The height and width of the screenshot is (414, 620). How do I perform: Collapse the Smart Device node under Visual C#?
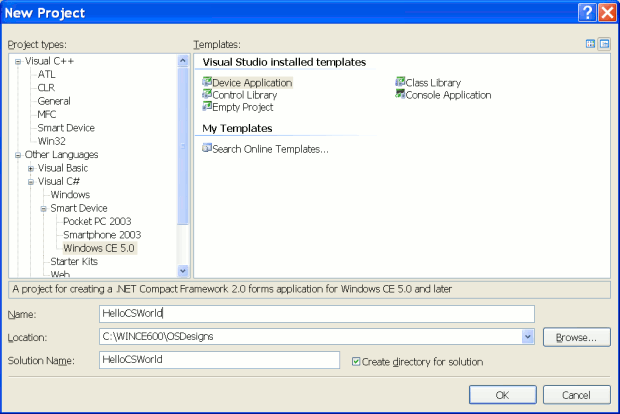point(44,208)
